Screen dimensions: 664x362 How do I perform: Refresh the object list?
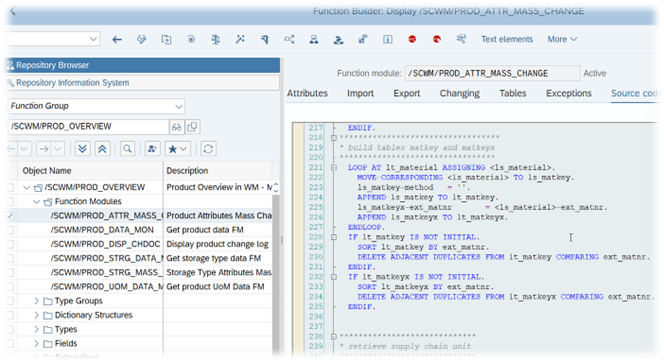(208, 149)
